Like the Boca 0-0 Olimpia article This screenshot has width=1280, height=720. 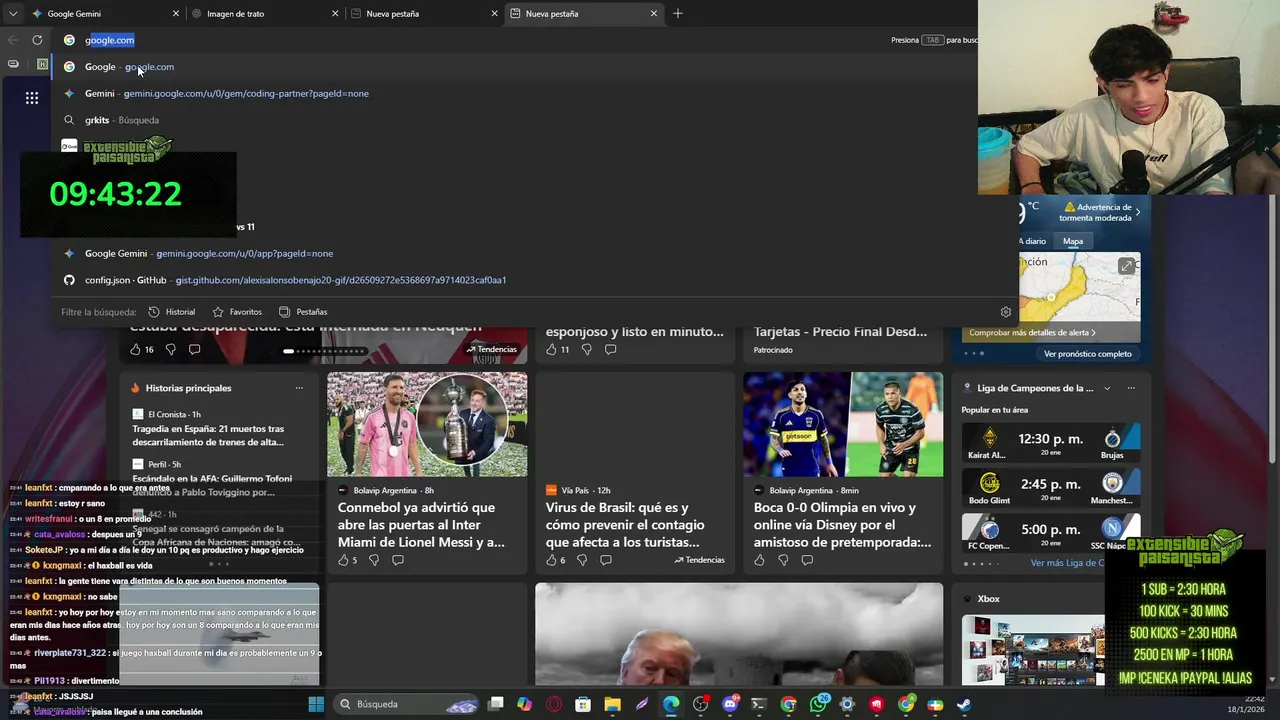tap(759, 560)
